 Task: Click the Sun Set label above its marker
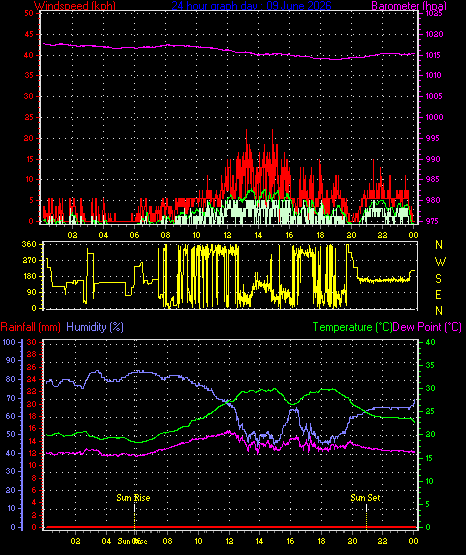366,498
